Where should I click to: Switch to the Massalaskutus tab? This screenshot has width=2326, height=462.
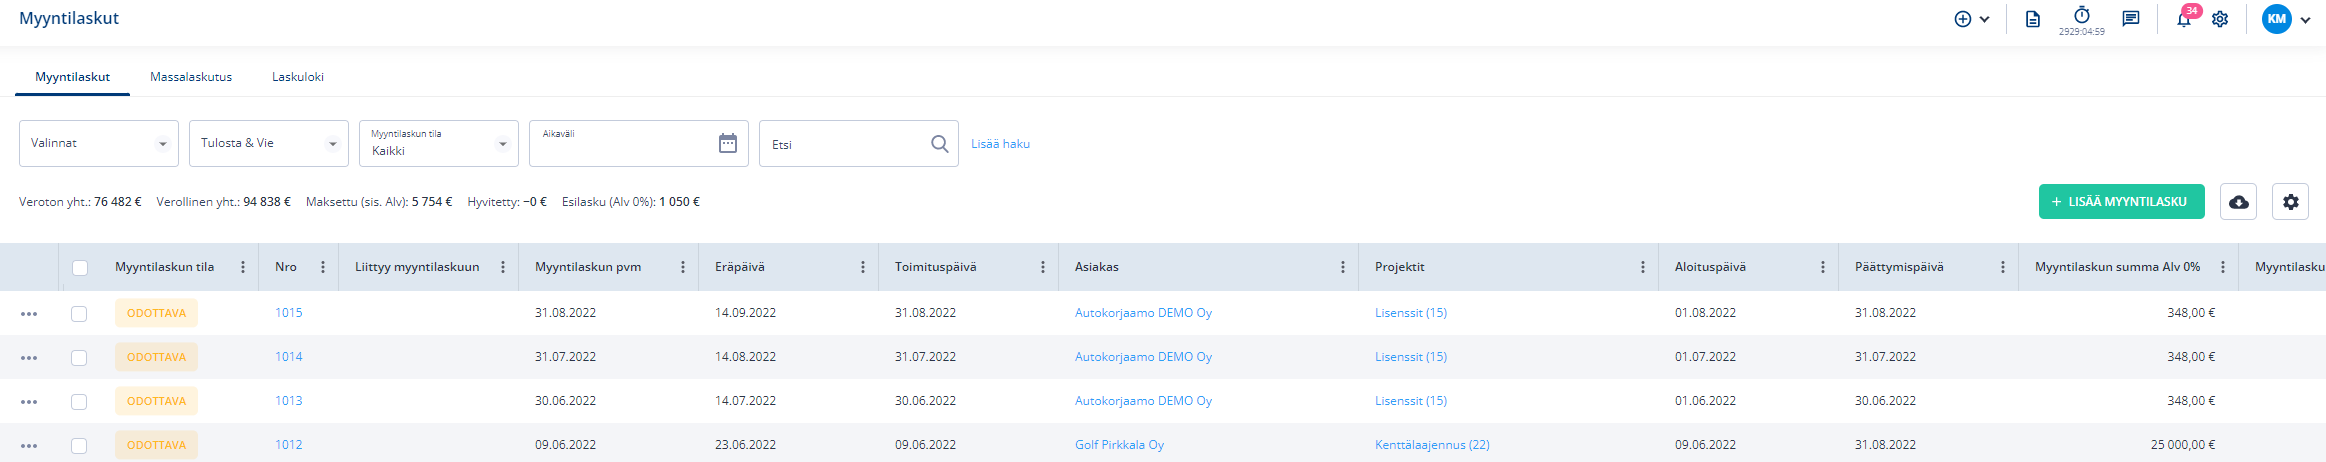point(191,77)
